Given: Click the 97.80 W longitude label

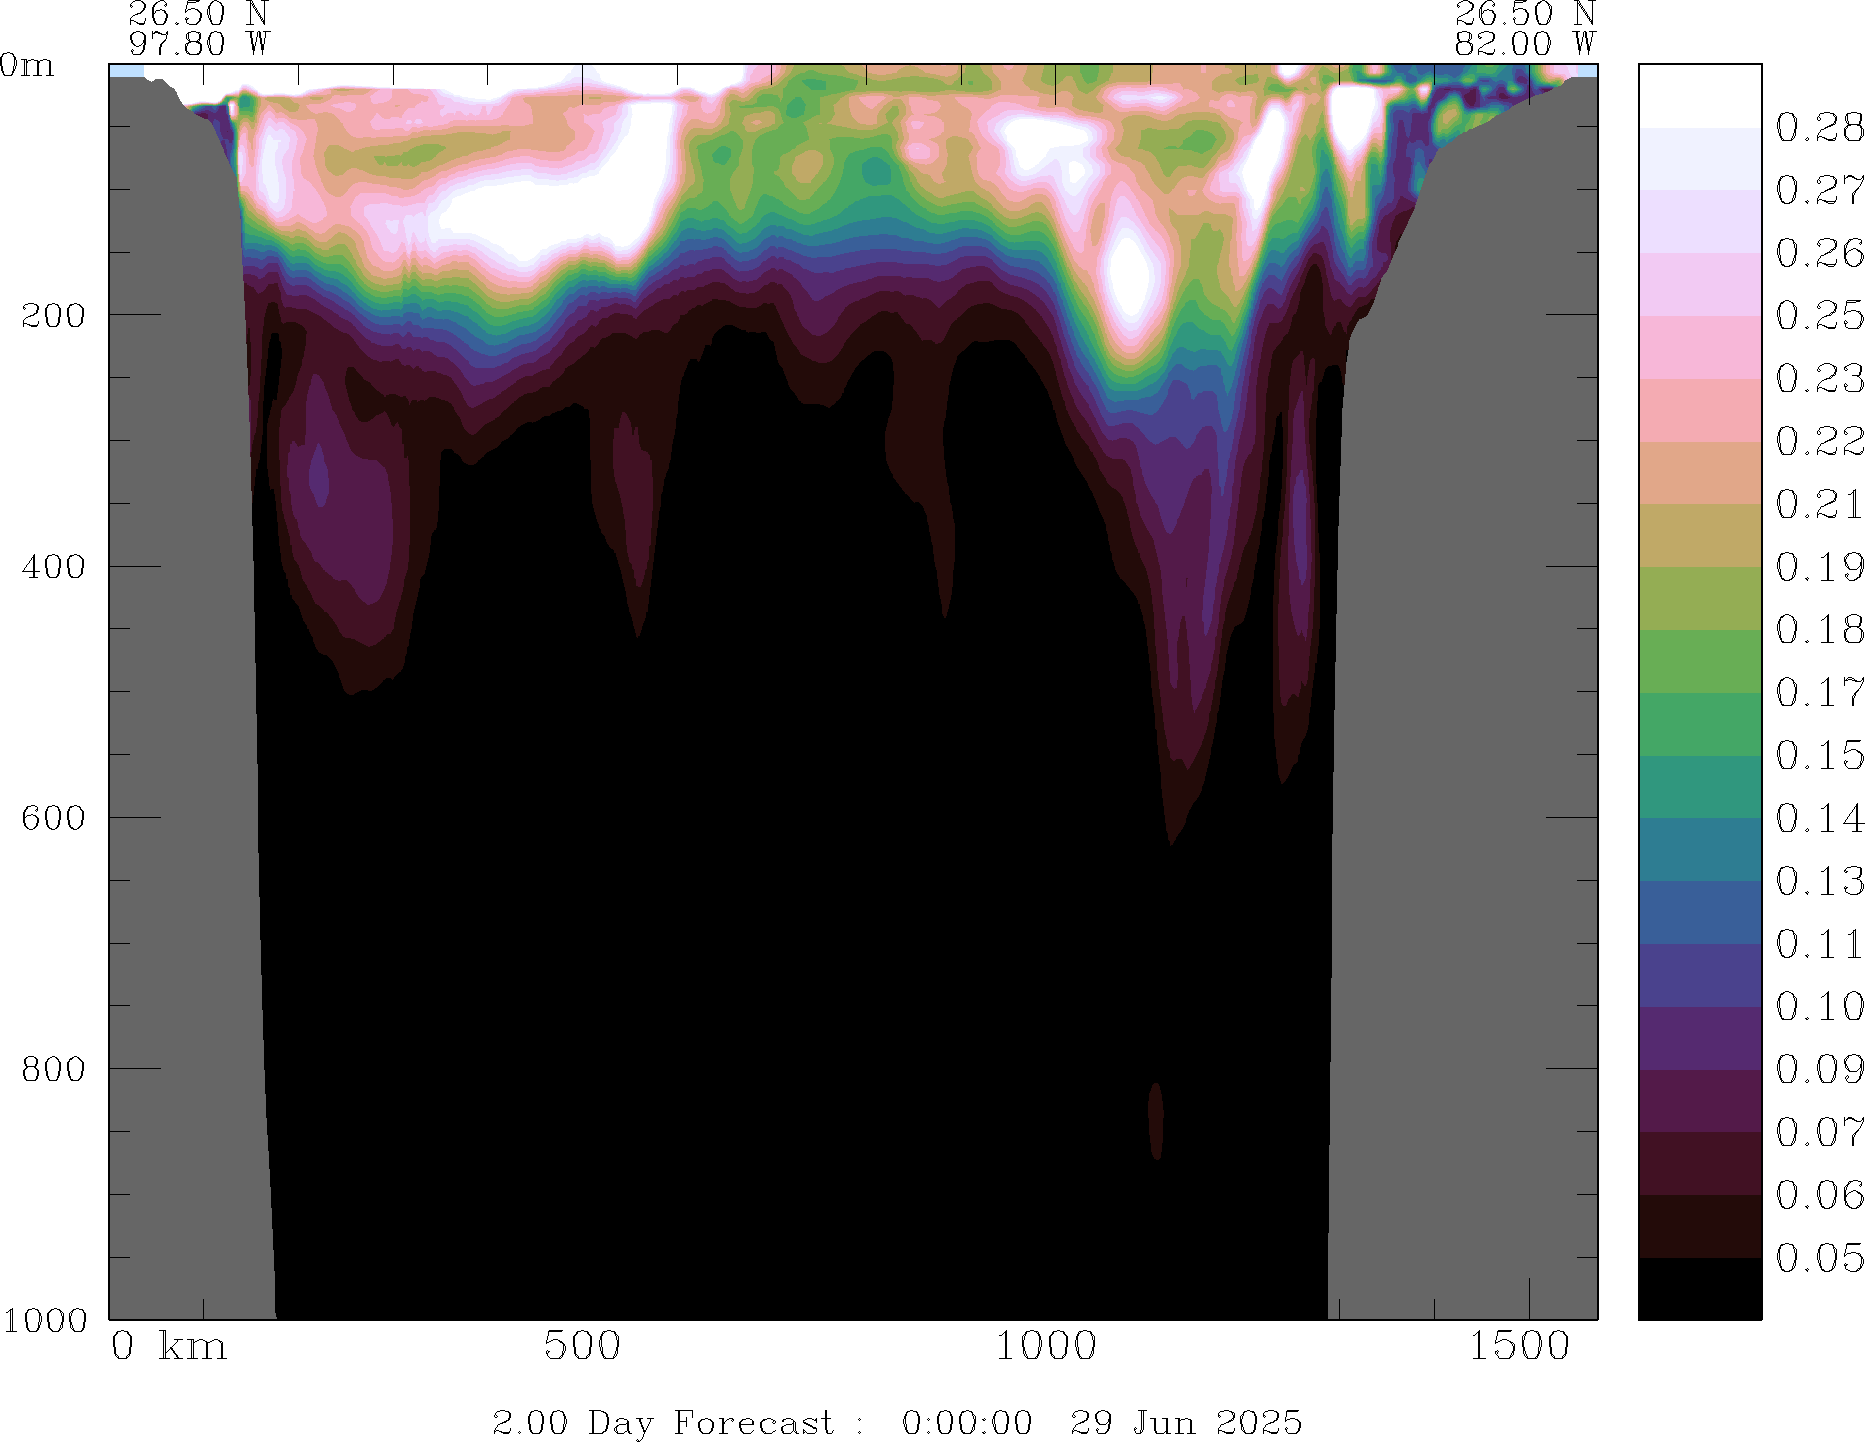Looking at the screenshot, I should pos(198,43).
